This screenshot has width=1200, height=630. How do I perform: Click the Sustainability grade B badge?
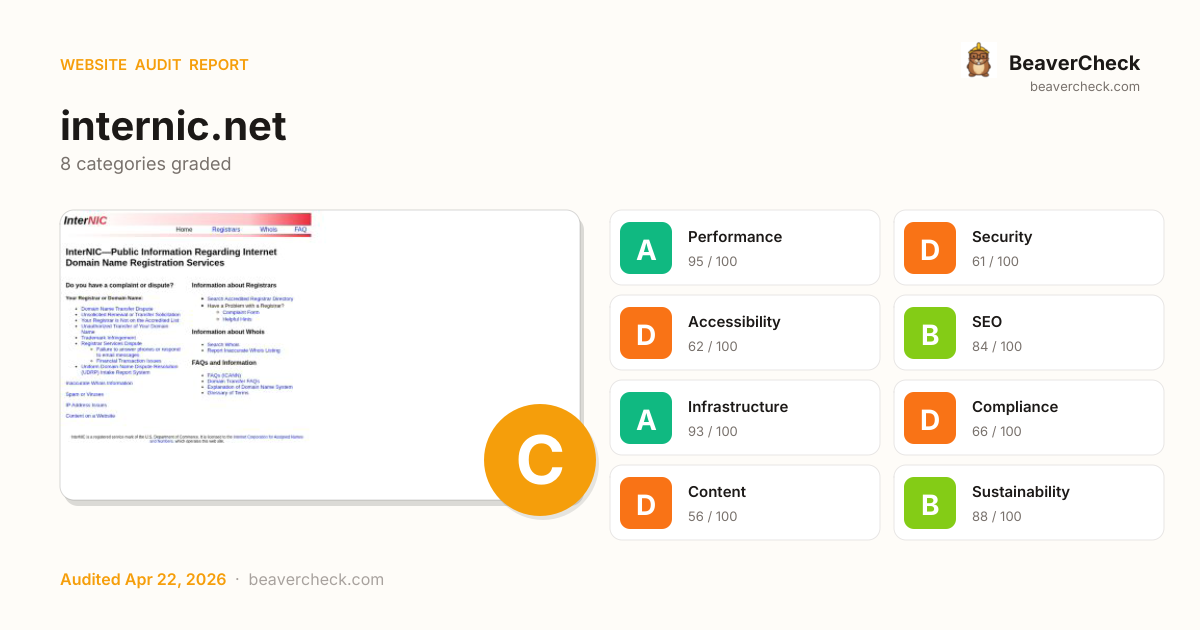pos(930,503)
